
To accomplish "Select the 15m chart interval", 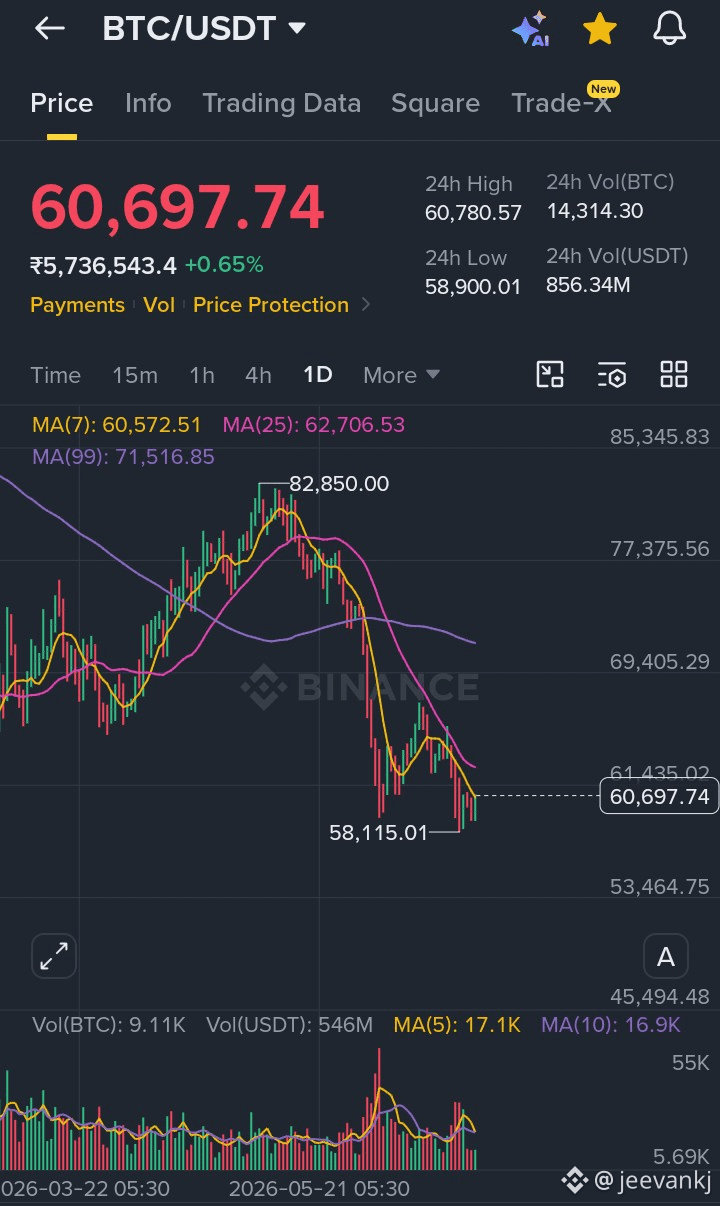I will point(135,375).
